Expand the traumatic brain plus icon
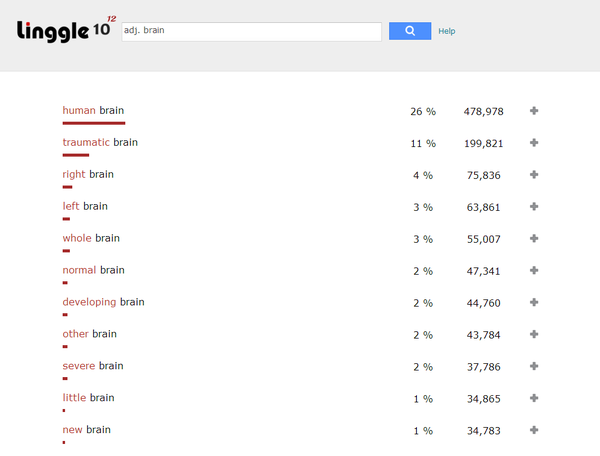 534,143
